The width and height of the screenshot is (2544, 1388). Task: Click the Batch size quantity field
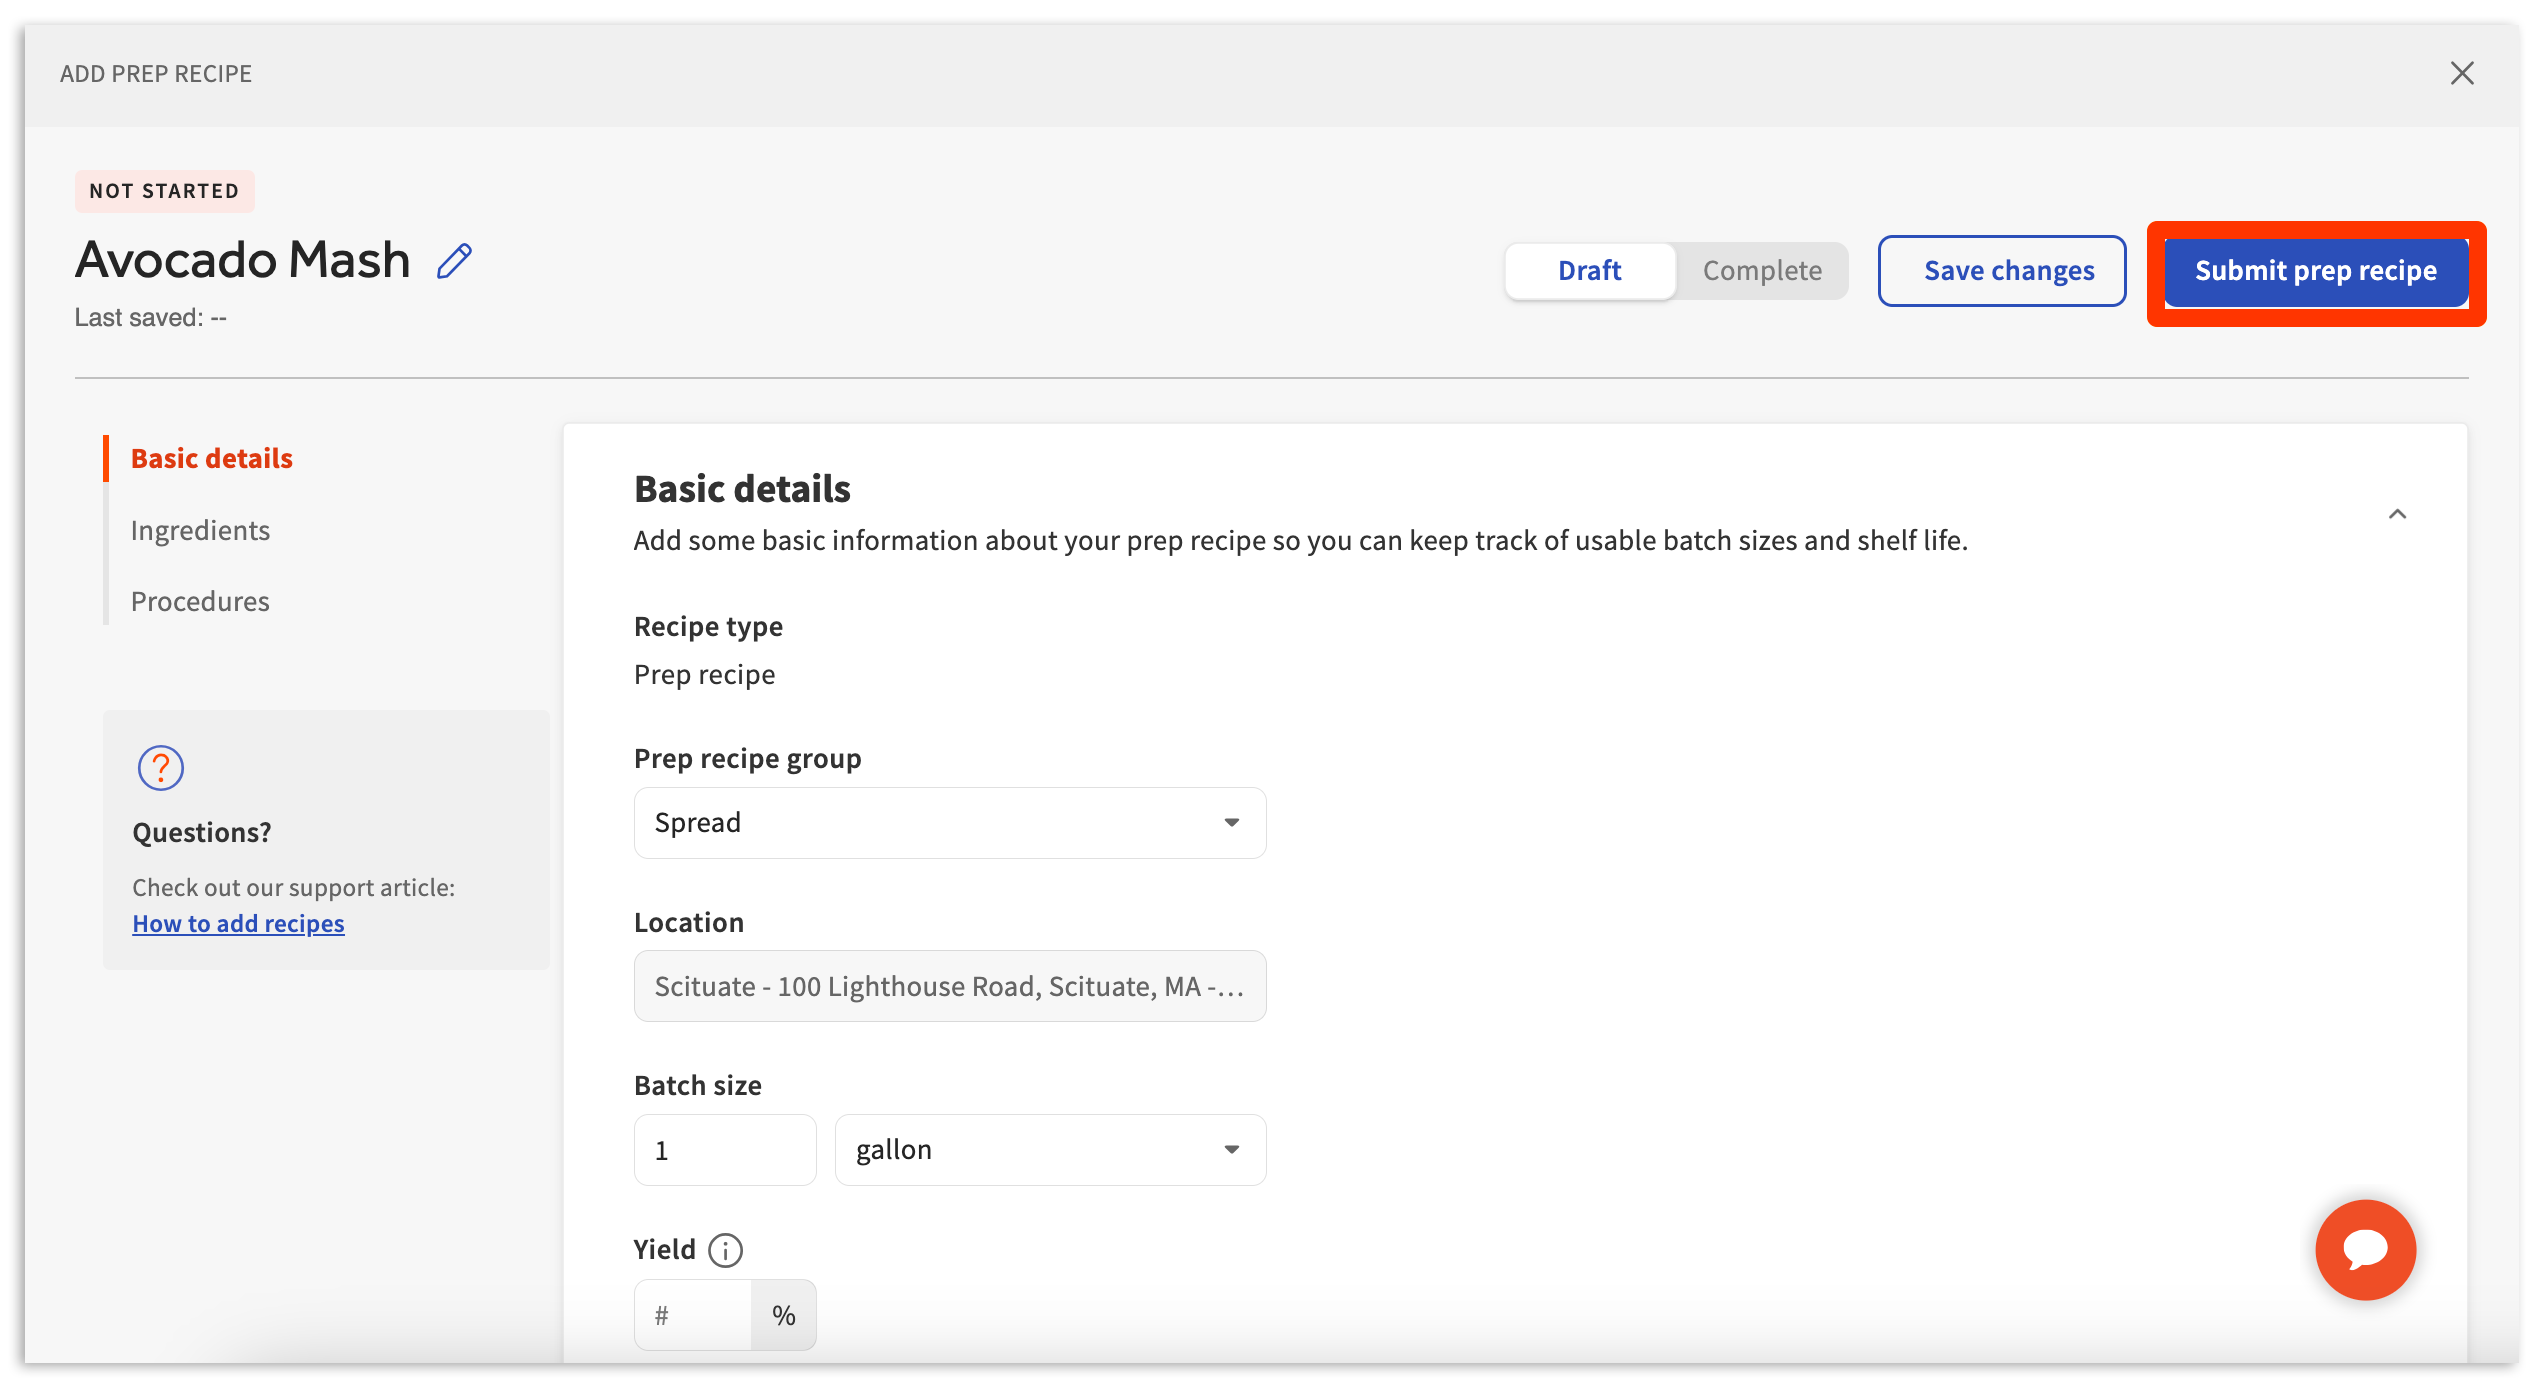point(724,1150)
